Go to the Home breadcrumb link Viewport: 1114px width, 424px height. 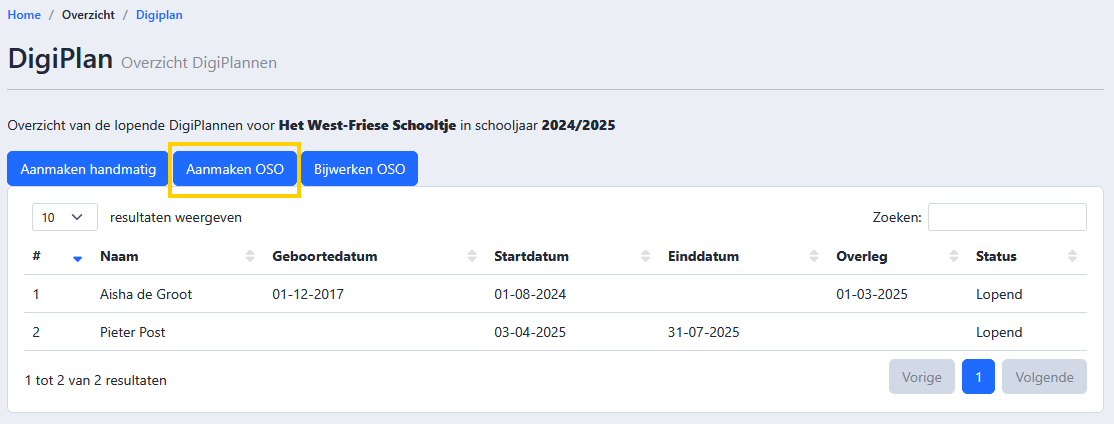[24, 15]
